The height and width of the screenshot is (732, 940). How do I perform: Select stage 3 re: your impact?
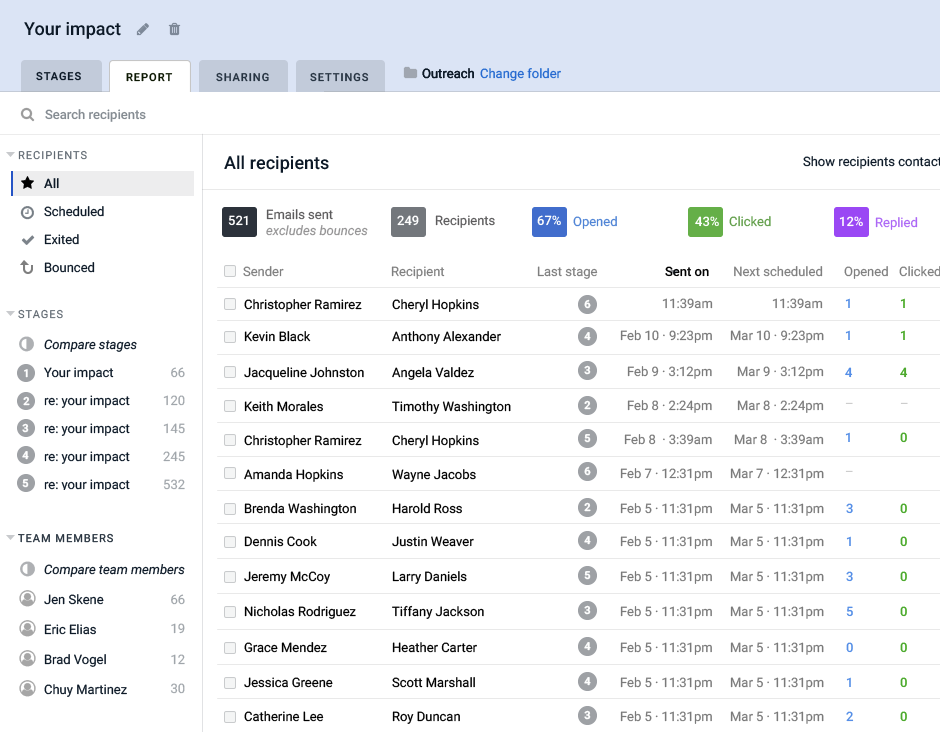click(87, 429)
